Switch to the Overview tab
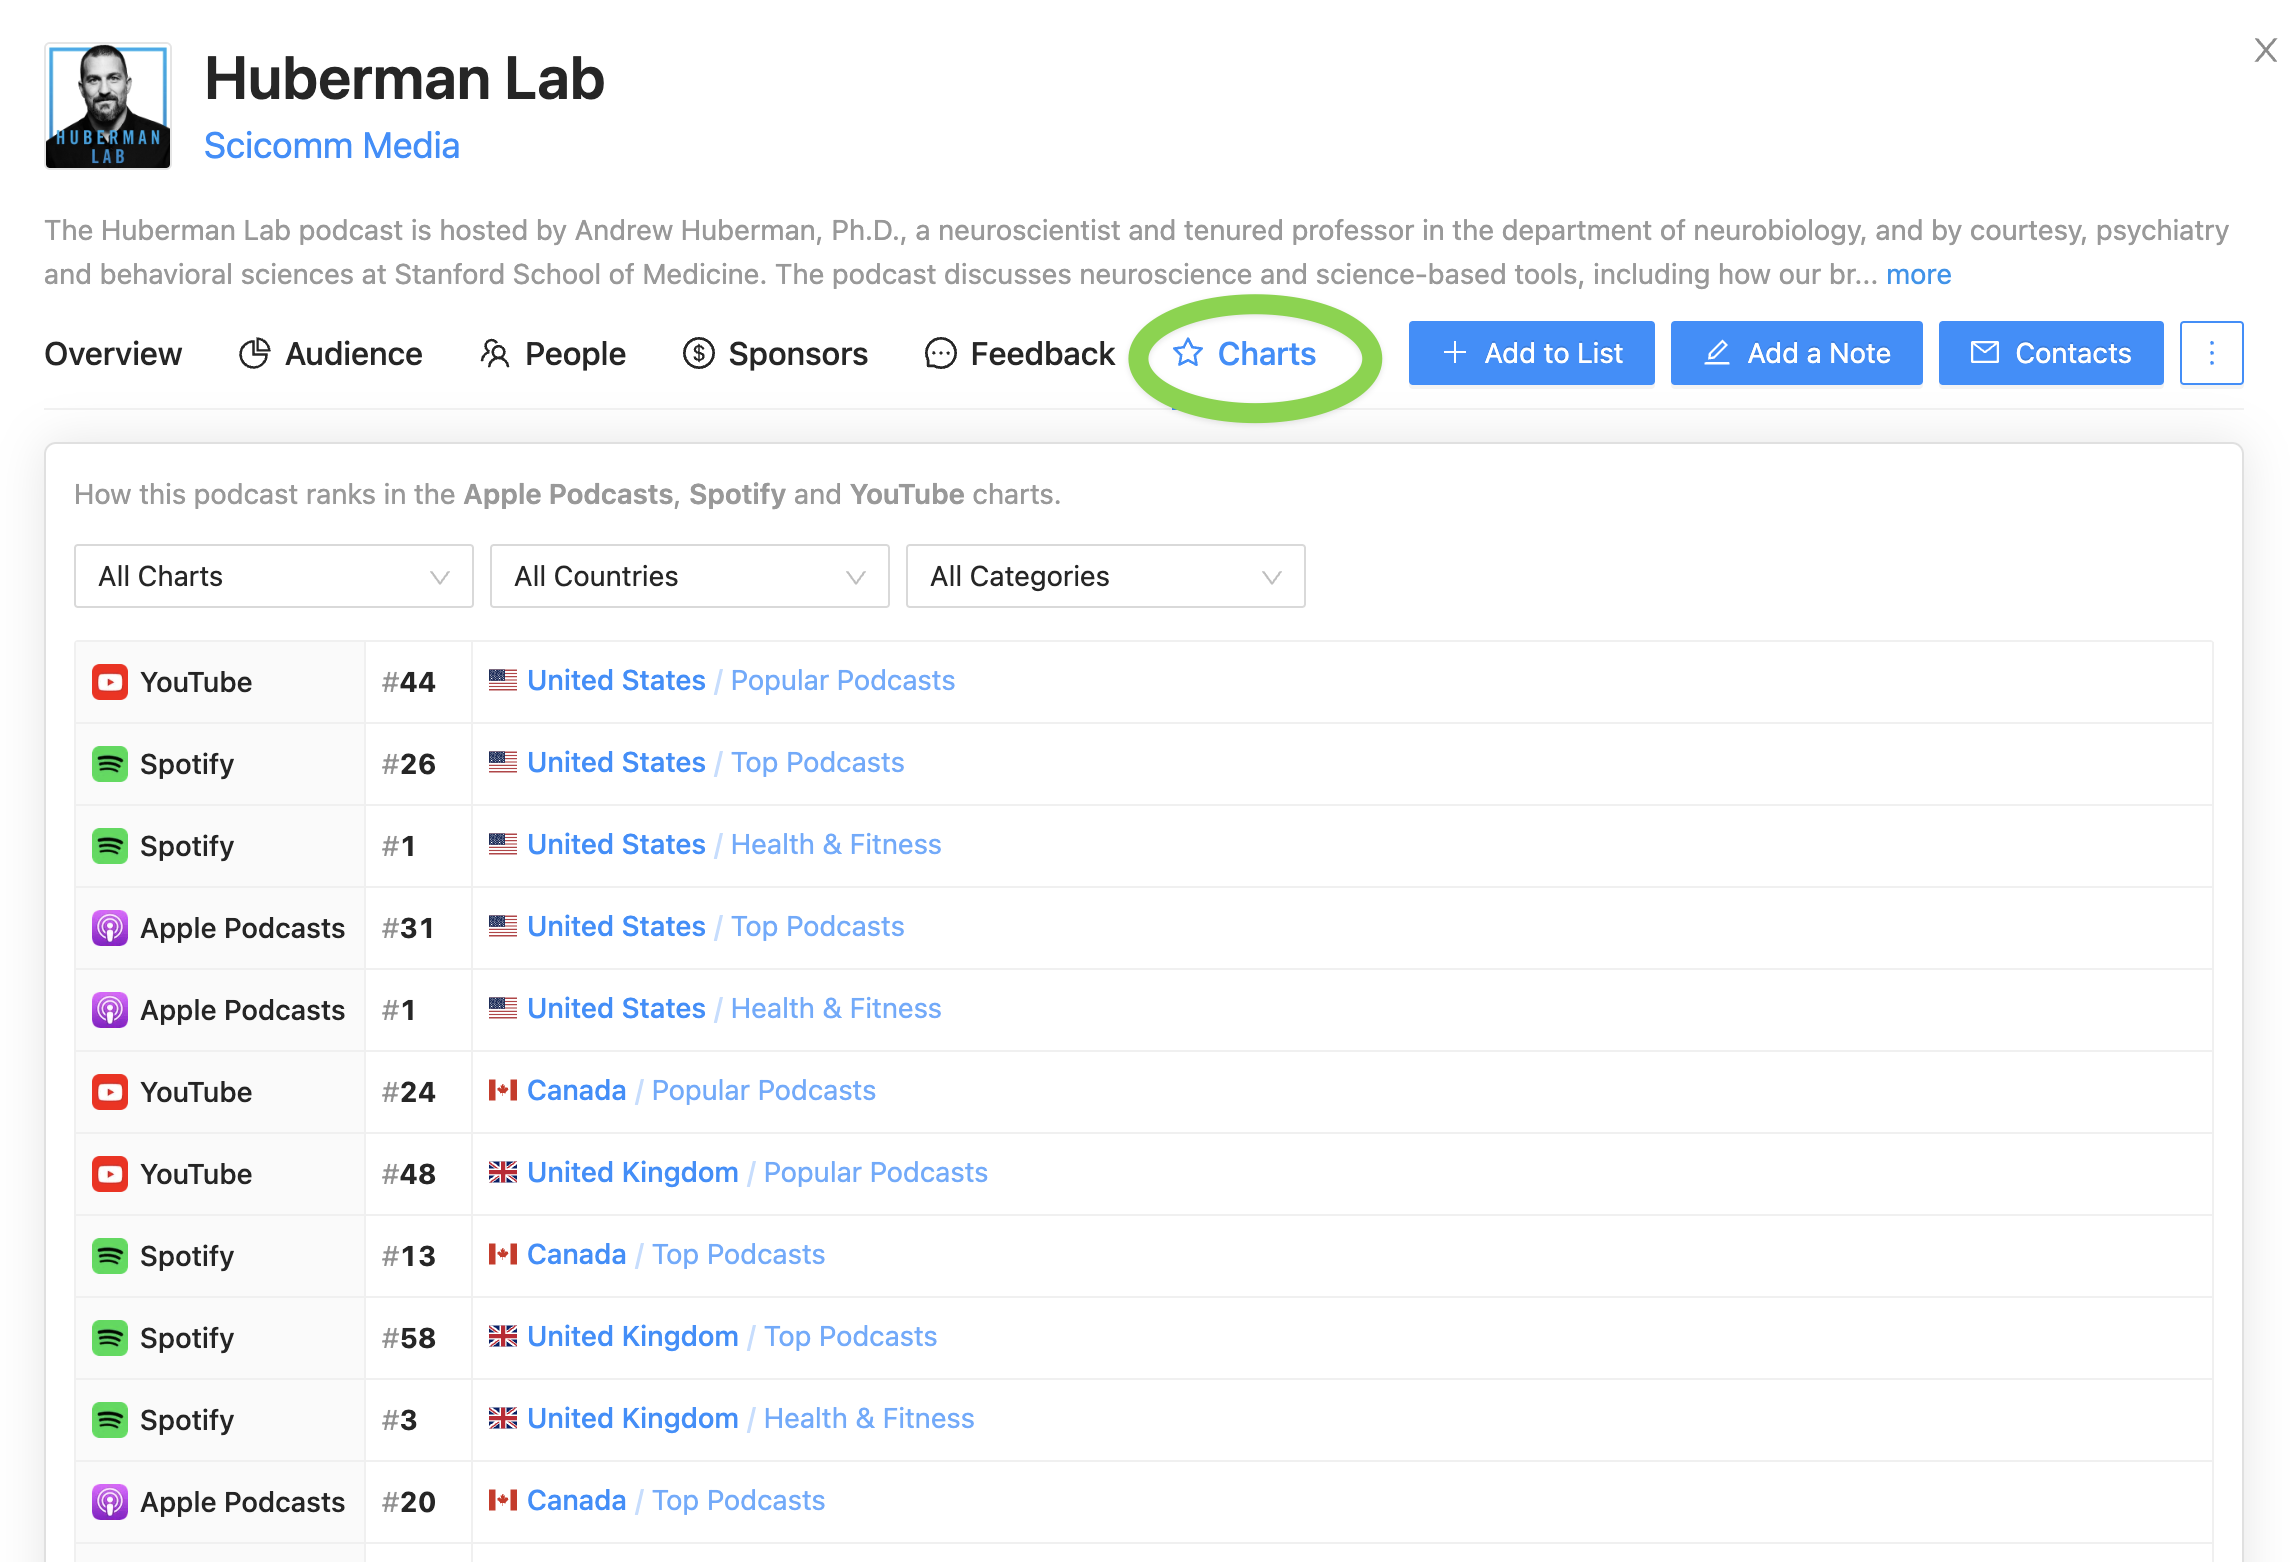This screenshot has width=2290, height=1562. tap(113, 353)
